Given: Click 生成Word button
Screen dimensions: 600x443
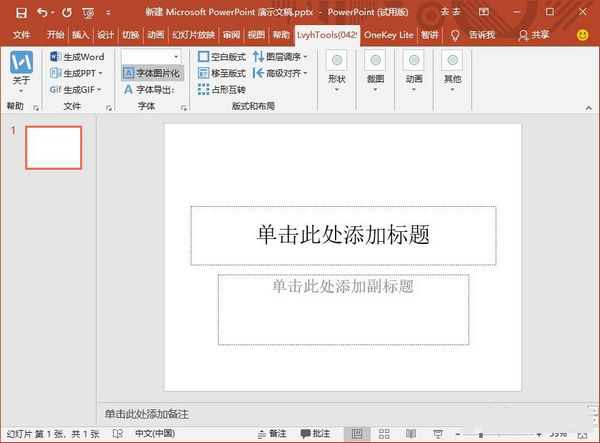Looking at the screenshot, I should pos(77,57).
